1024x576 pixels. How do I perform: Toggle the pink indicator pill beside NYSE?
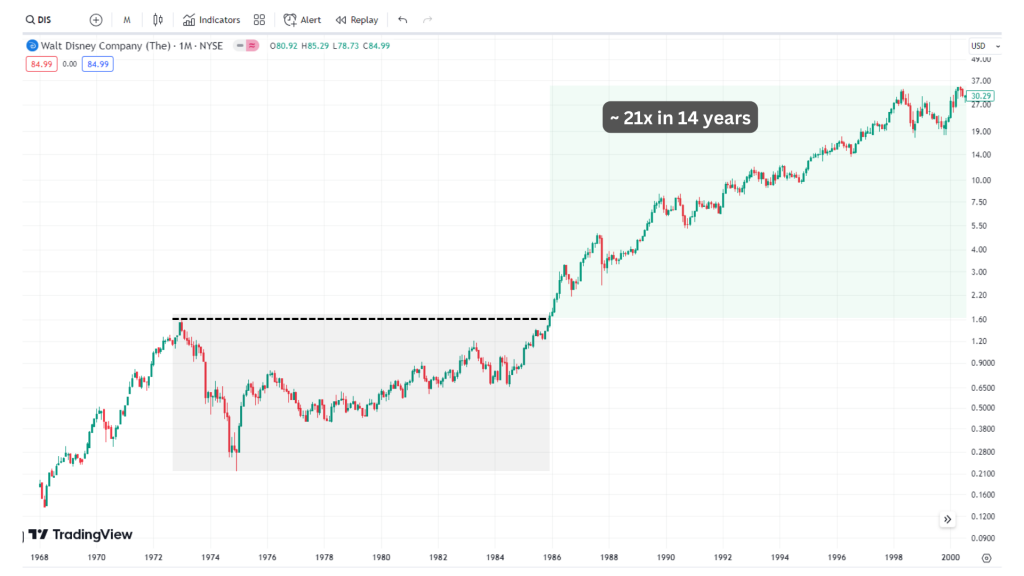tap(252, 46)
